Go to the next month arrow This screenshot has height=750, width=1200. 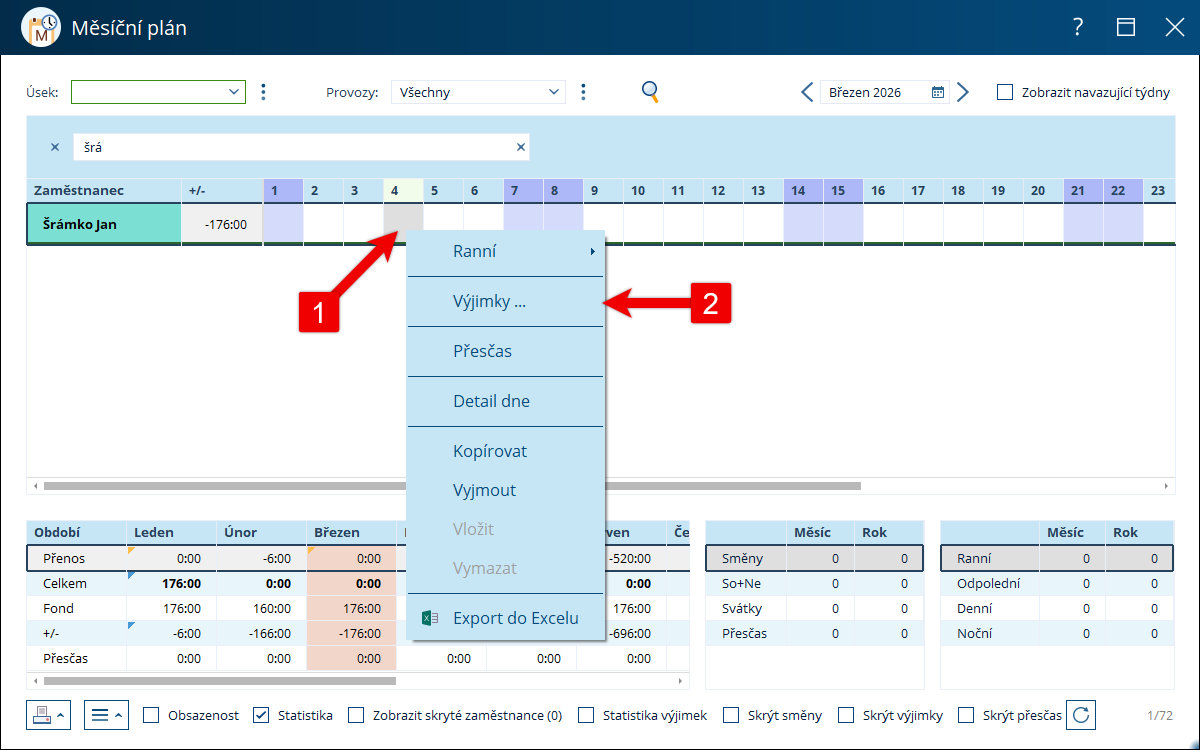(963, 92)
